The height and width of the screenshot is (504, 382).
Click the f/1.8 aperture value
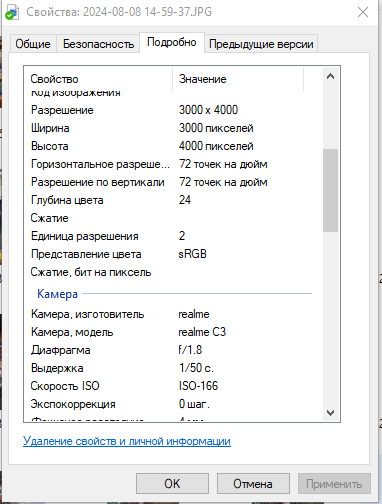click(x=190, y=350)
